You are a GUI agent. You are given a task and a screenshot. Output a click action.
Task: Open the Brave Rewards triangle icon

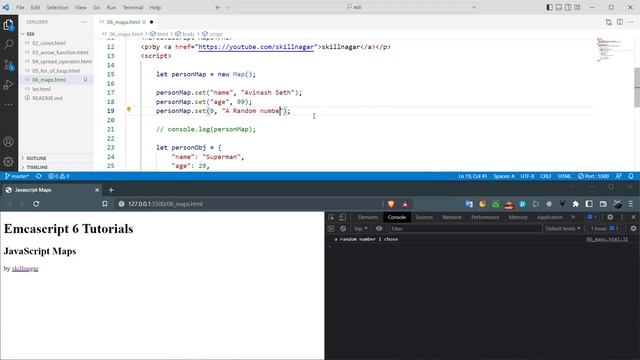point(405,204)
